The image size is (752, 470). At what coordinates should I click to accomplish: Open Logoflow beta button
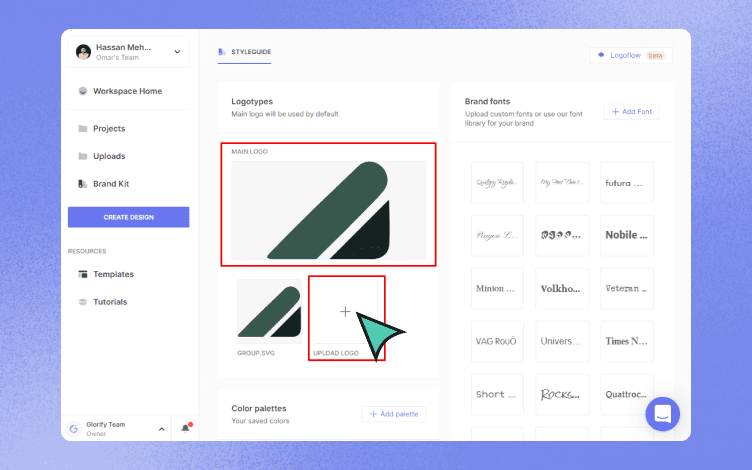[x=631, y=56]
